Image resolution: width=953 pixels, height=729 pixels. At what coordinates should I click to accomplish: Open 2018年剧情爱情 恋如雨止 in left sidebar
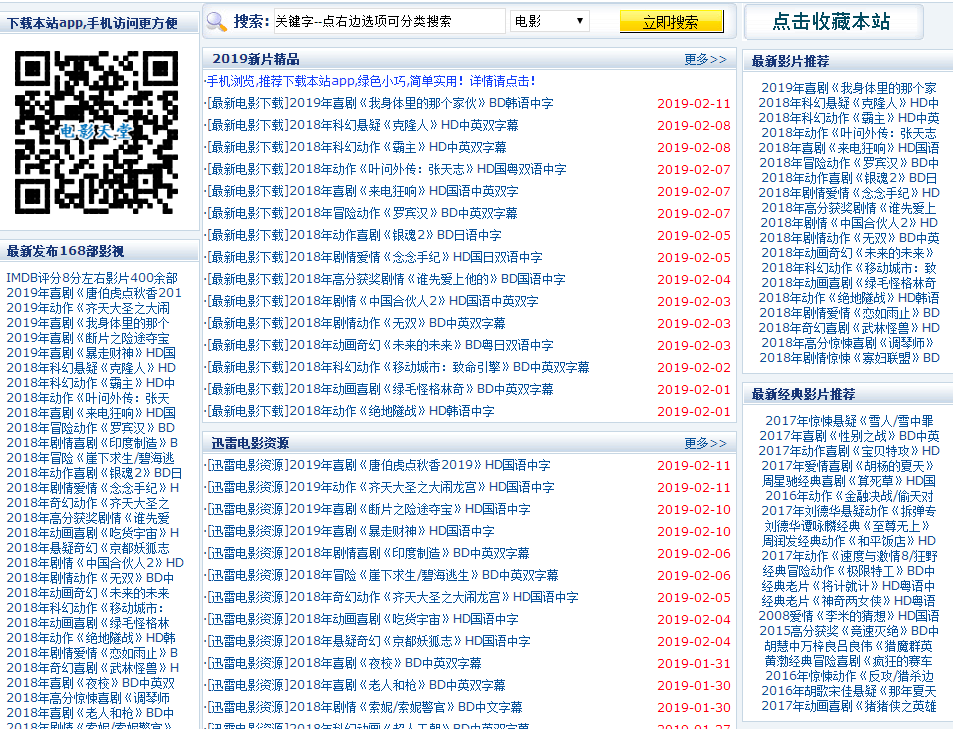pyautogui.click(x=92, y=652)
